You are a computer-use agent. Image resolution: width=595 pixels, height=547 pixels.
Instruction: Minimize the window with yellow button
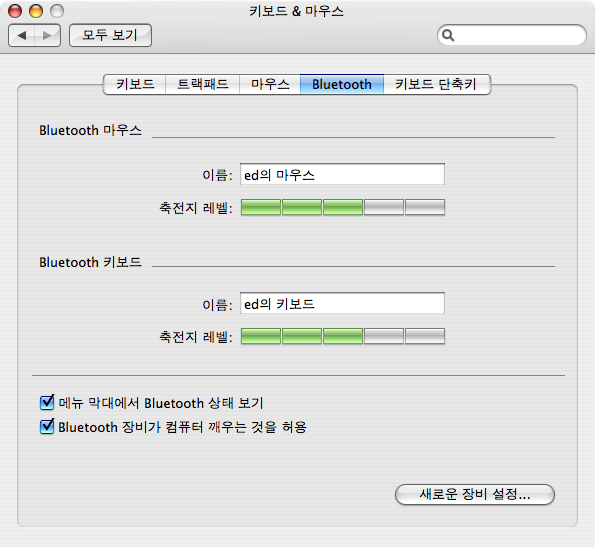pyautogui.click(x=36, y=11)
